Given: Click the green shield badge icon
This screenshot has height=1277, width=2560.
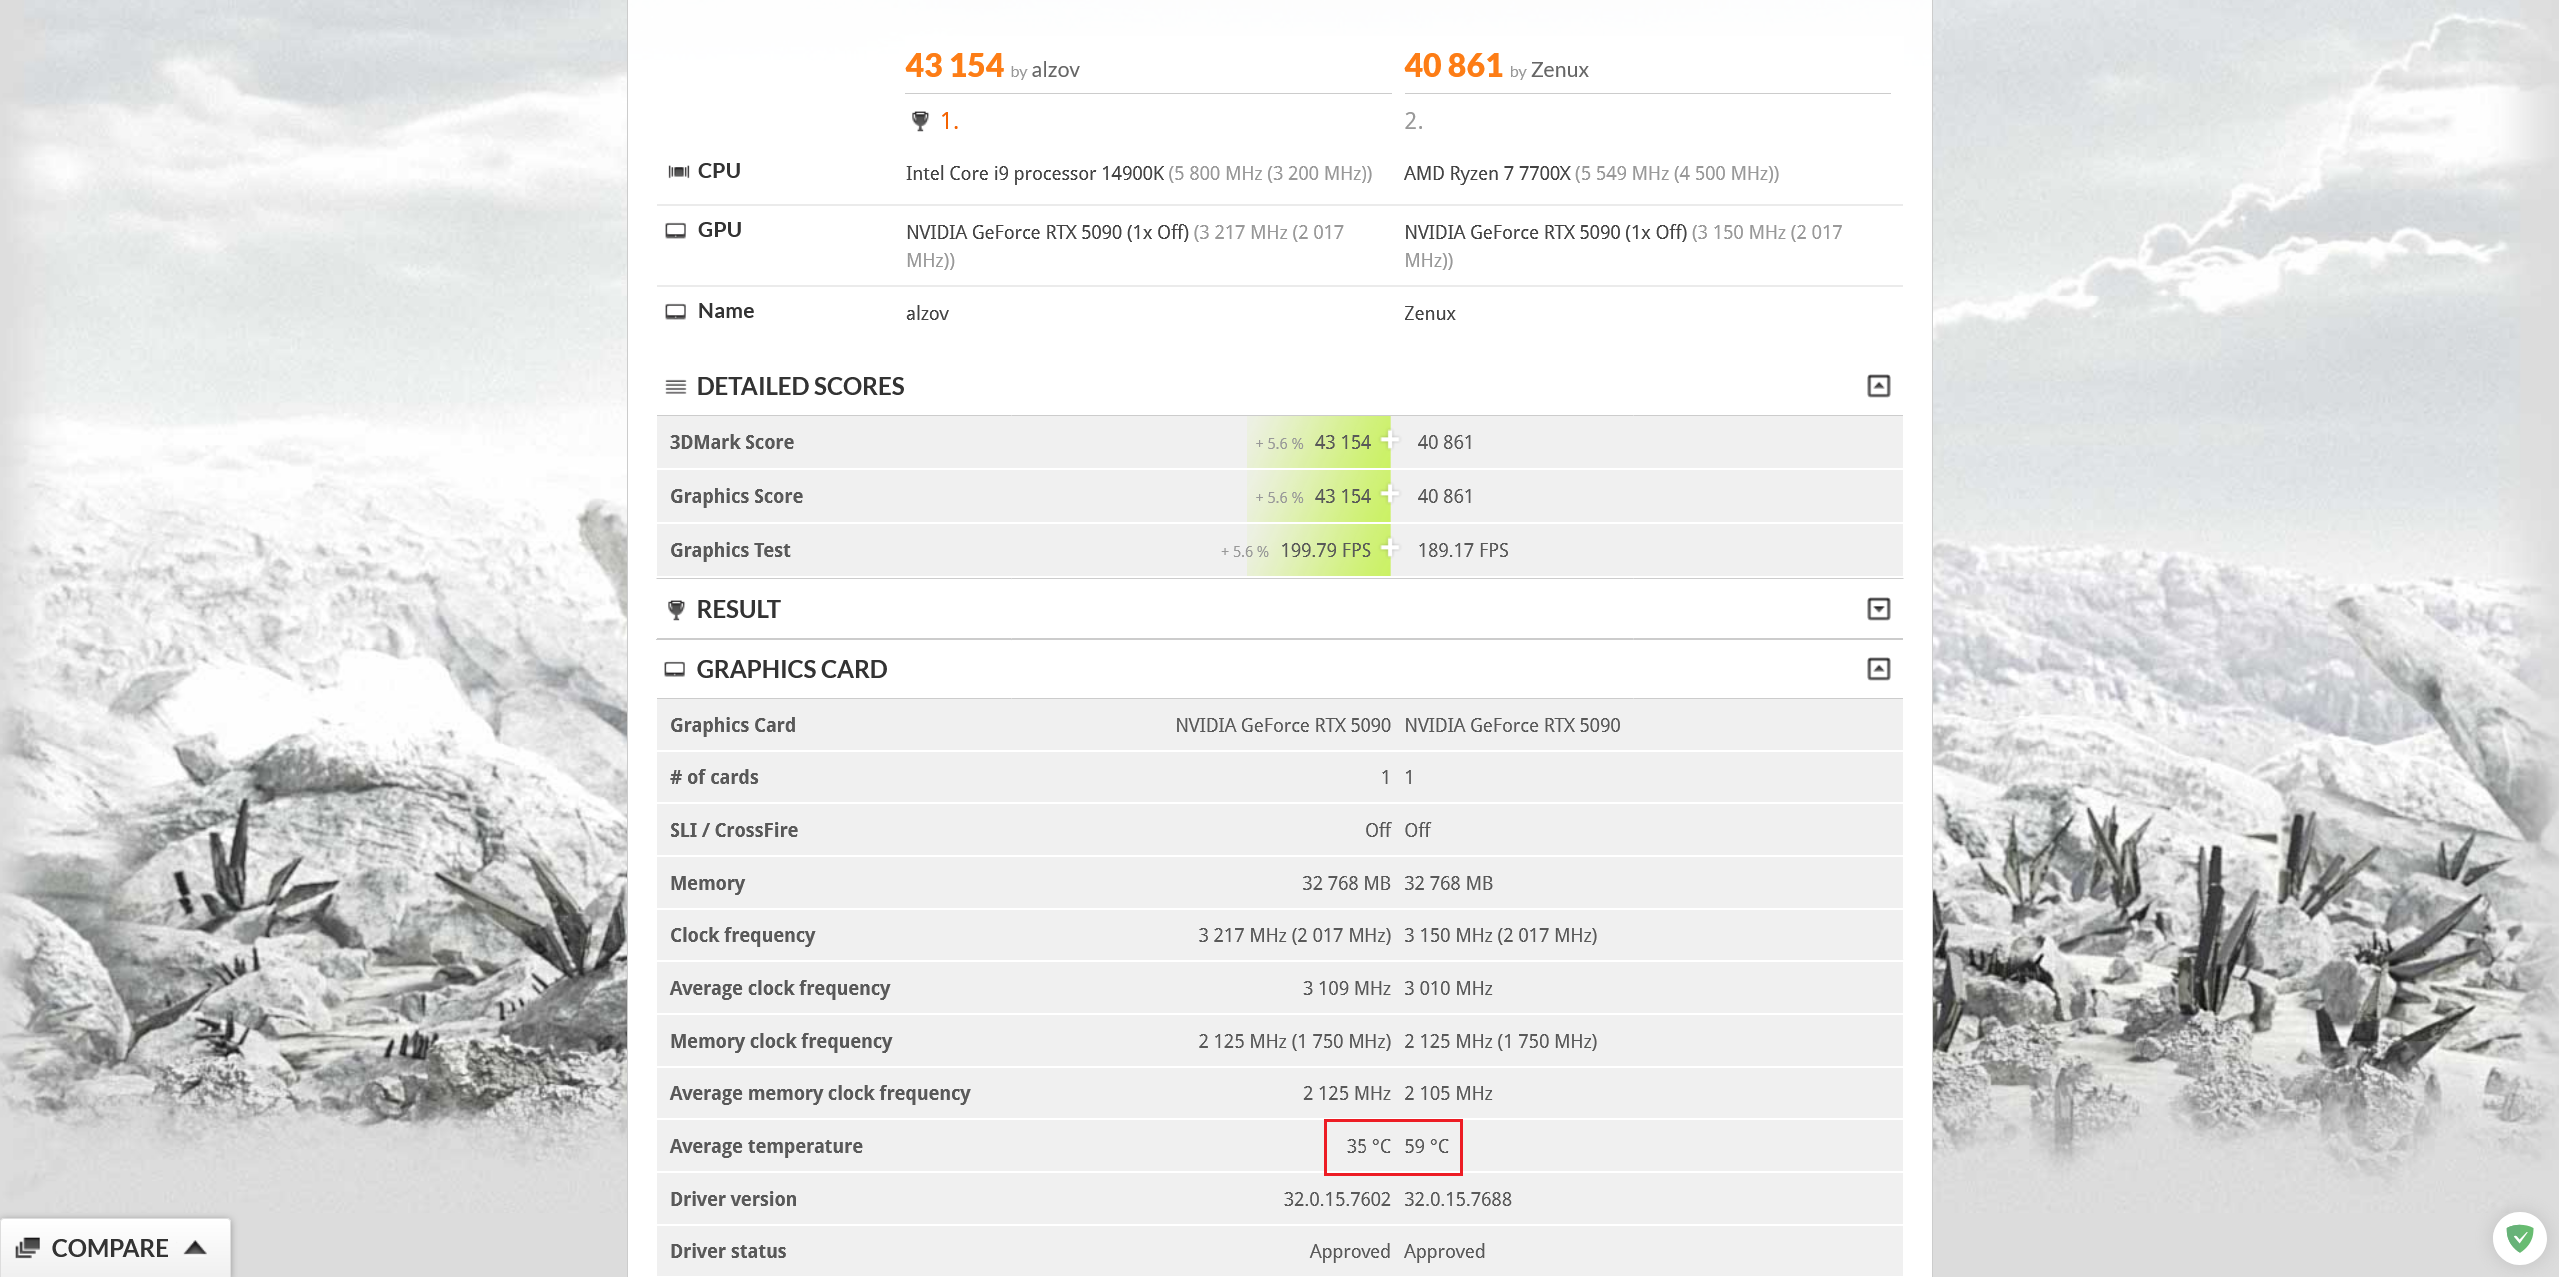Looking at the screenshot, I should click(x=2519, y=1238).
